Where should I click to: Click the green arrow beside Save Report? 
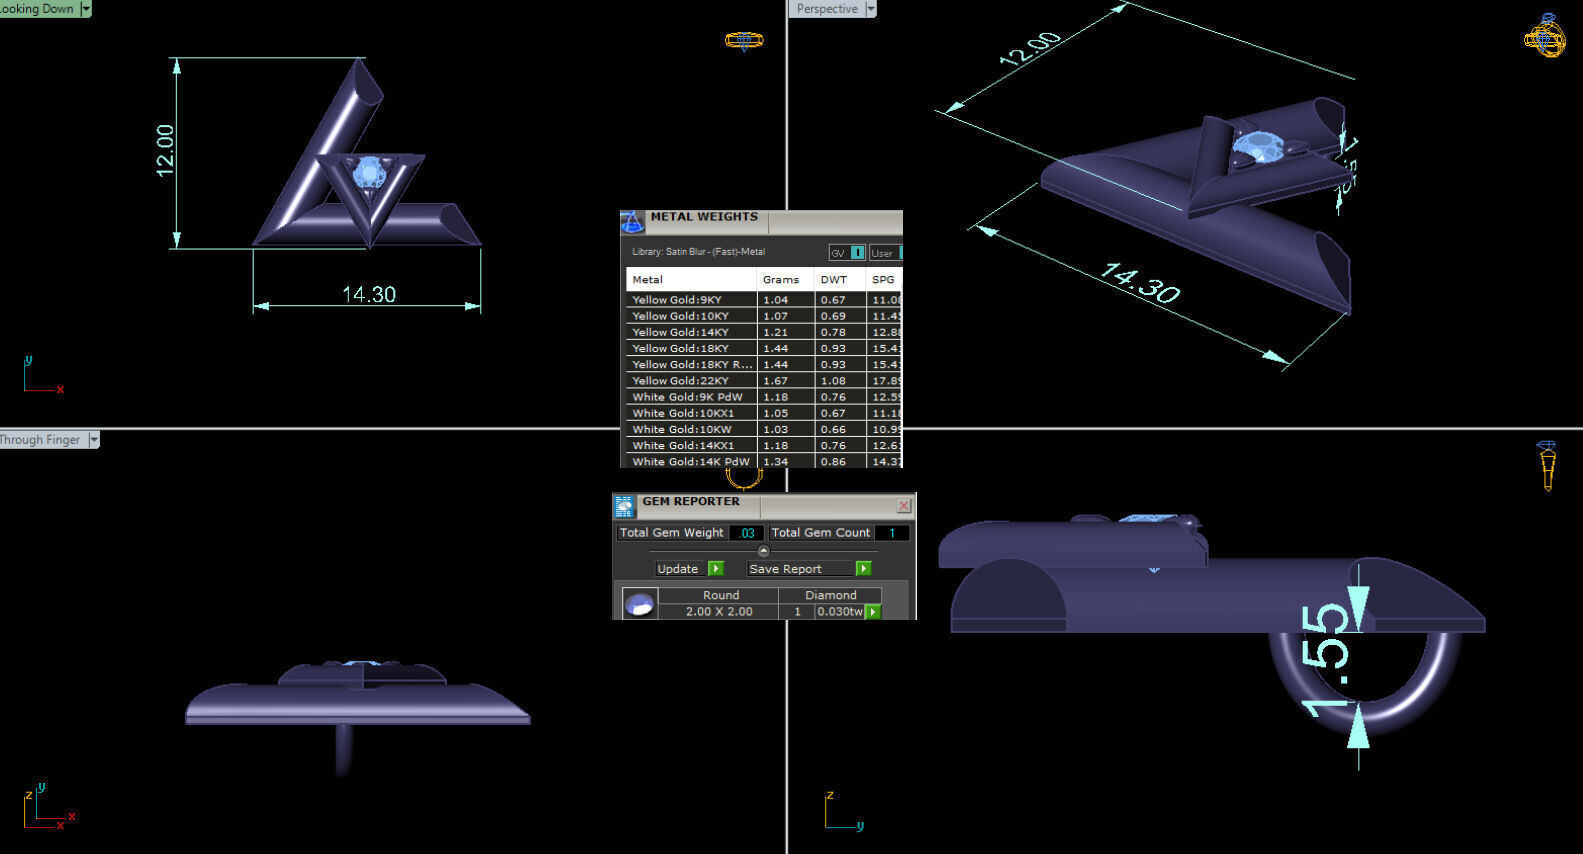click(x=864, y=568)
